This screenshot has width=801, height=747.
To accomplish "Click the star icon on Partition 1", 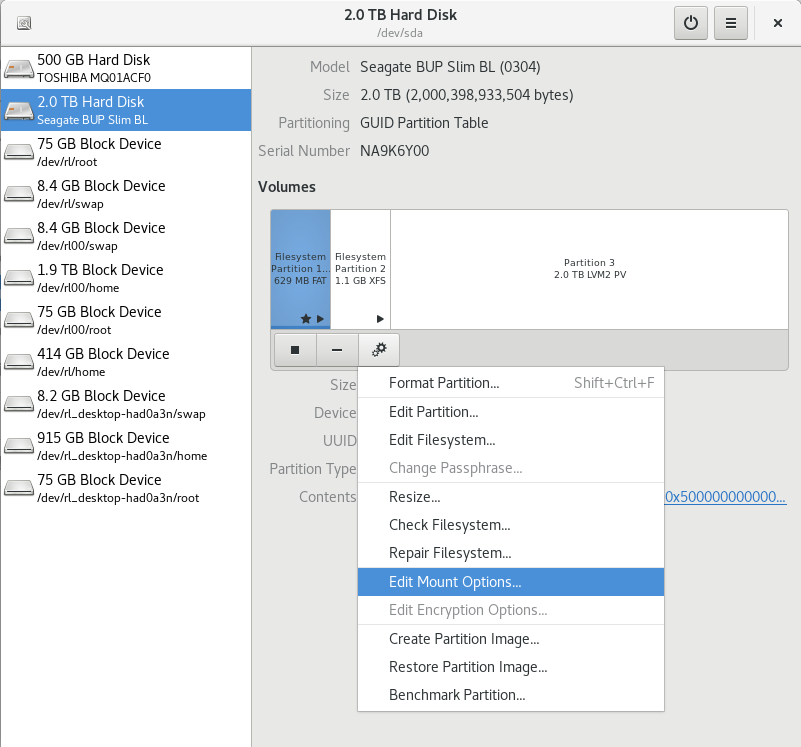I will [x=305, y=319].
